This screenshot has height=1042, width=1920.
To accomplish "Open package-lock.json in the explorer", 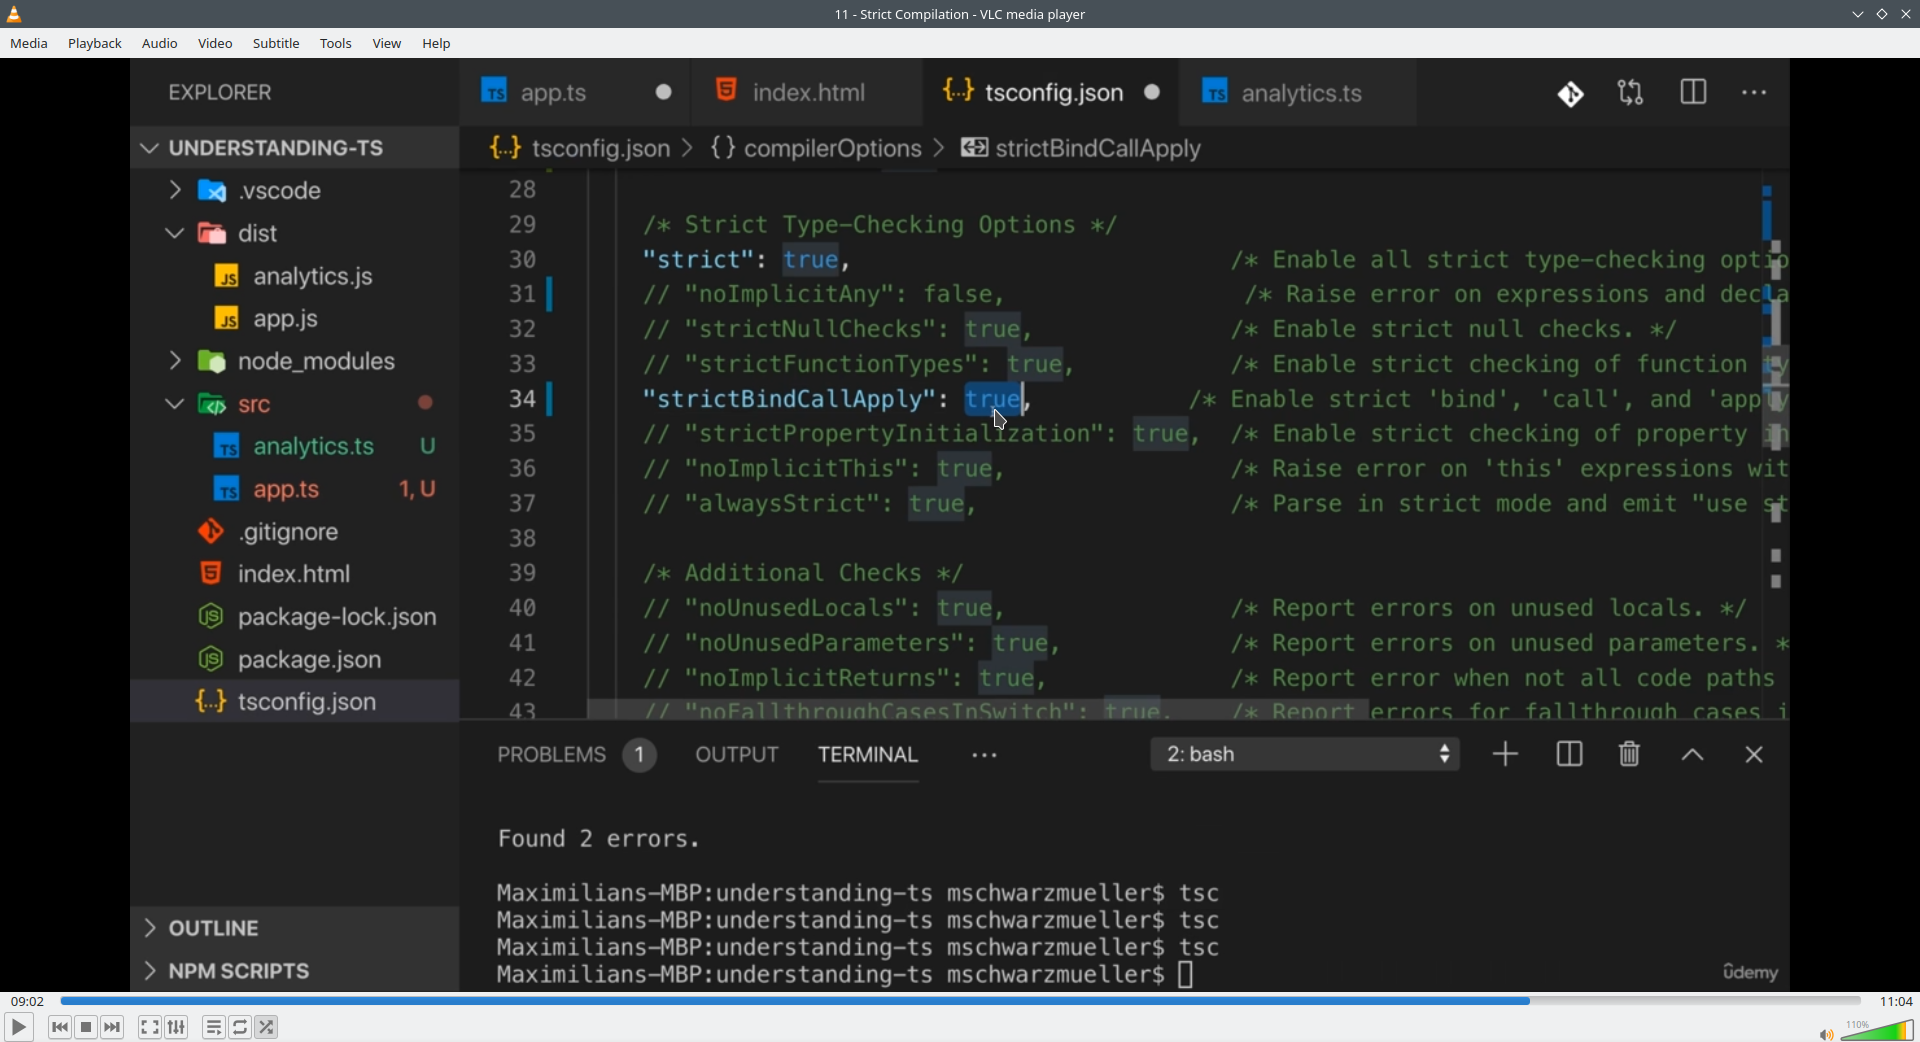I will pos(294,617).
